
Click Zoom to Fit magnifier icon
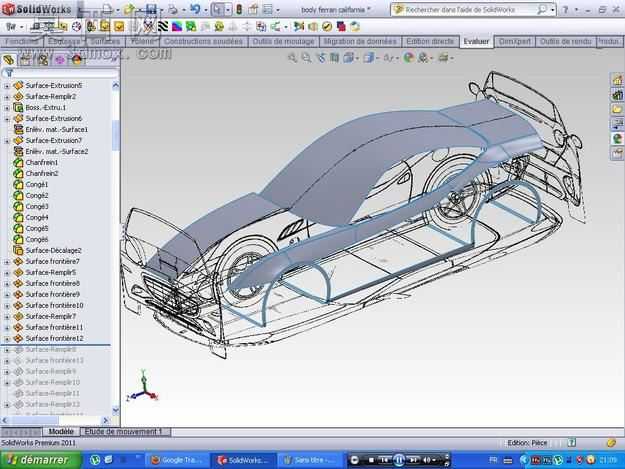pyautogui.click(x=293, y=58)
